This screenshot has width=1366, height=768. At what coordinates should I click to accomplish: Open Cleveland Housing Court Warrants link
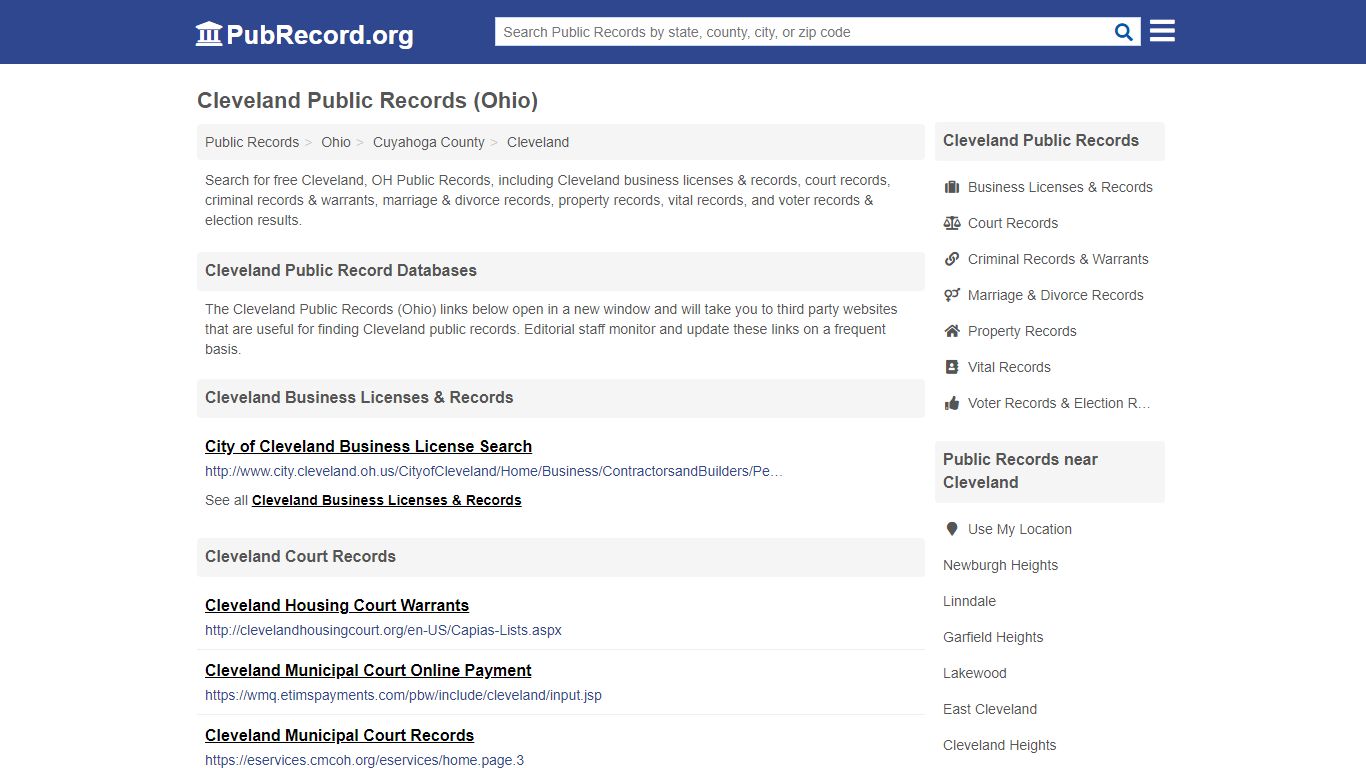(x=337, y=605)
